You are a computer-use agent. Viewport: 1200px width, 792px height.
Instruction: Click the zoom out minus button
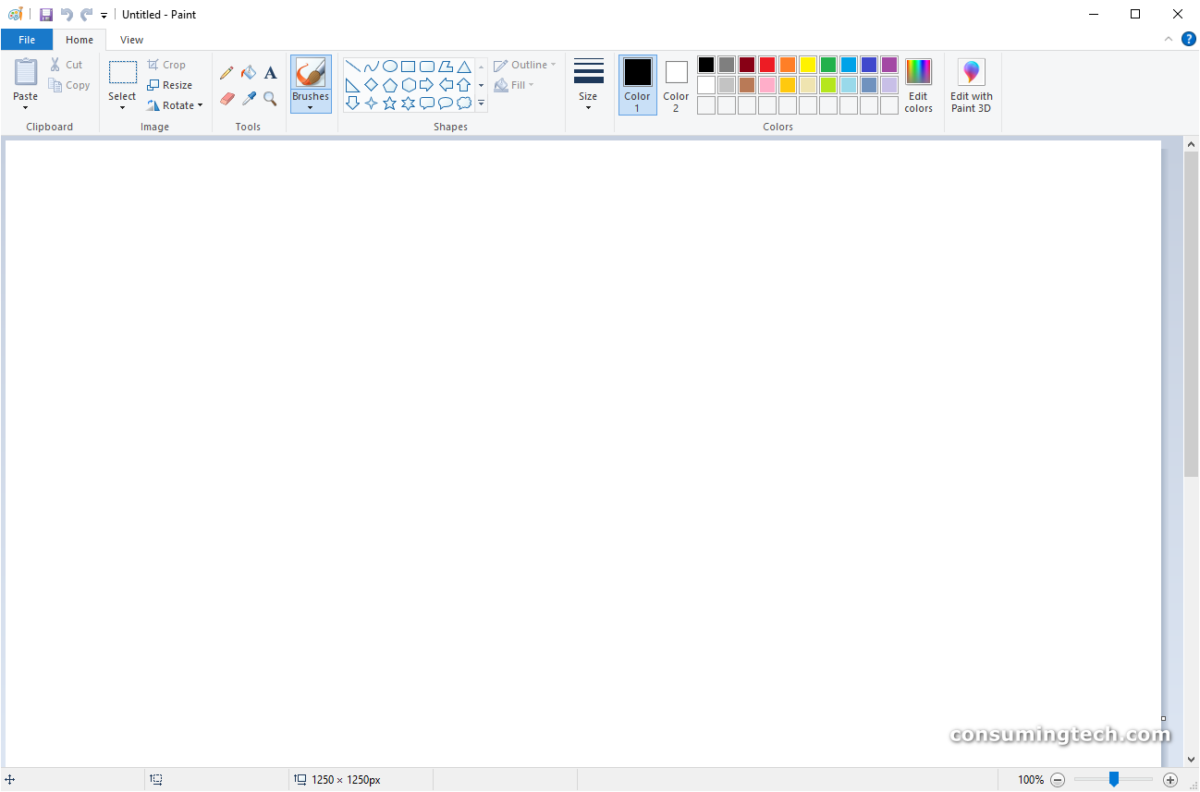(x=1058, y=780)
